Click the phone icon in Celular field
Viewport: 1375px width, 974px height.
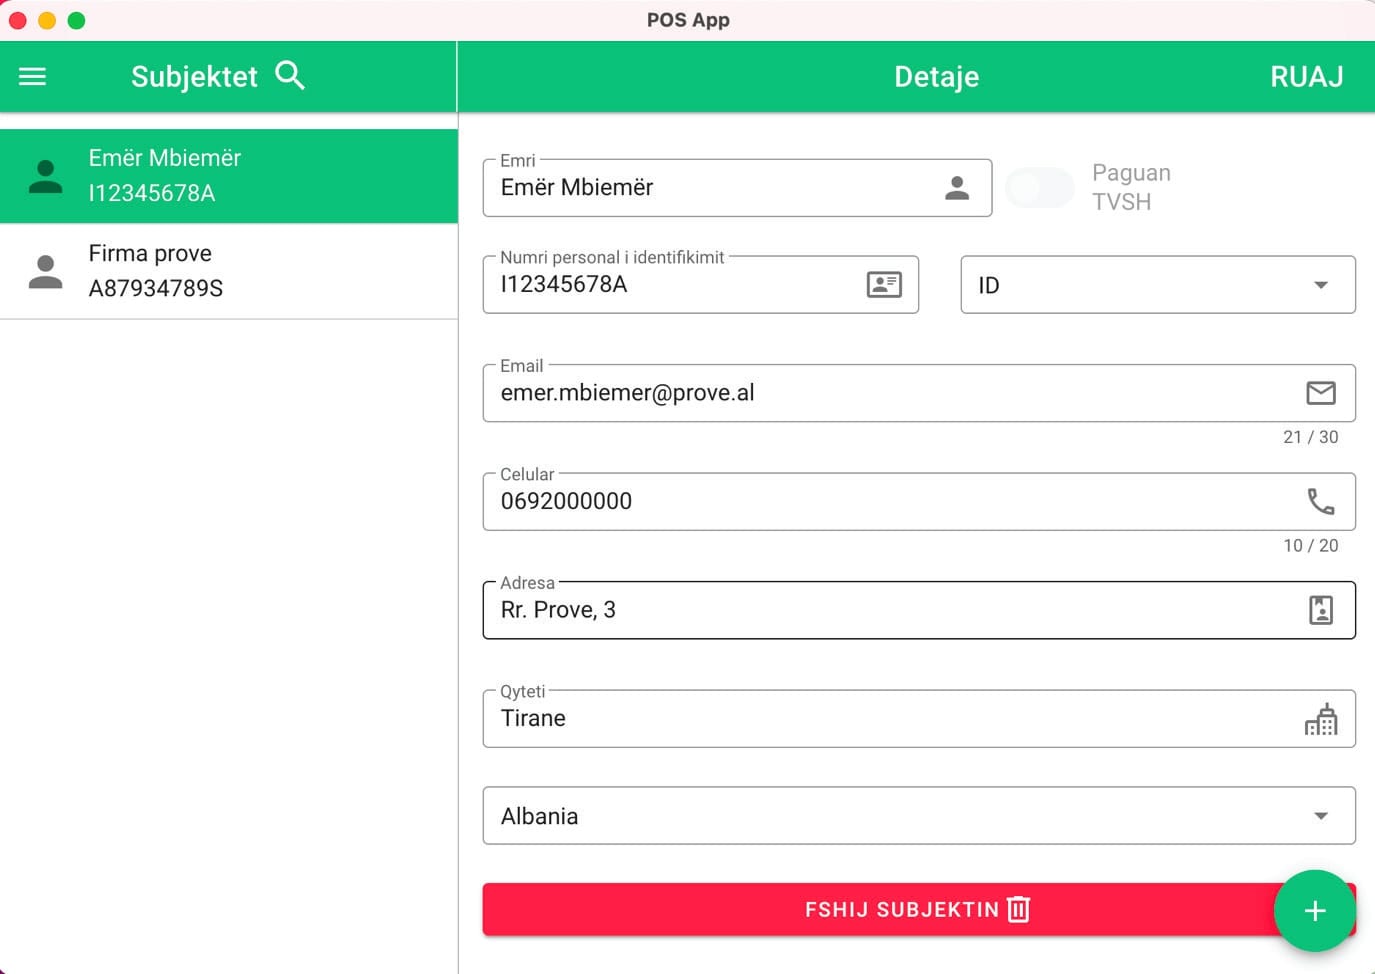click(1321, 501)
